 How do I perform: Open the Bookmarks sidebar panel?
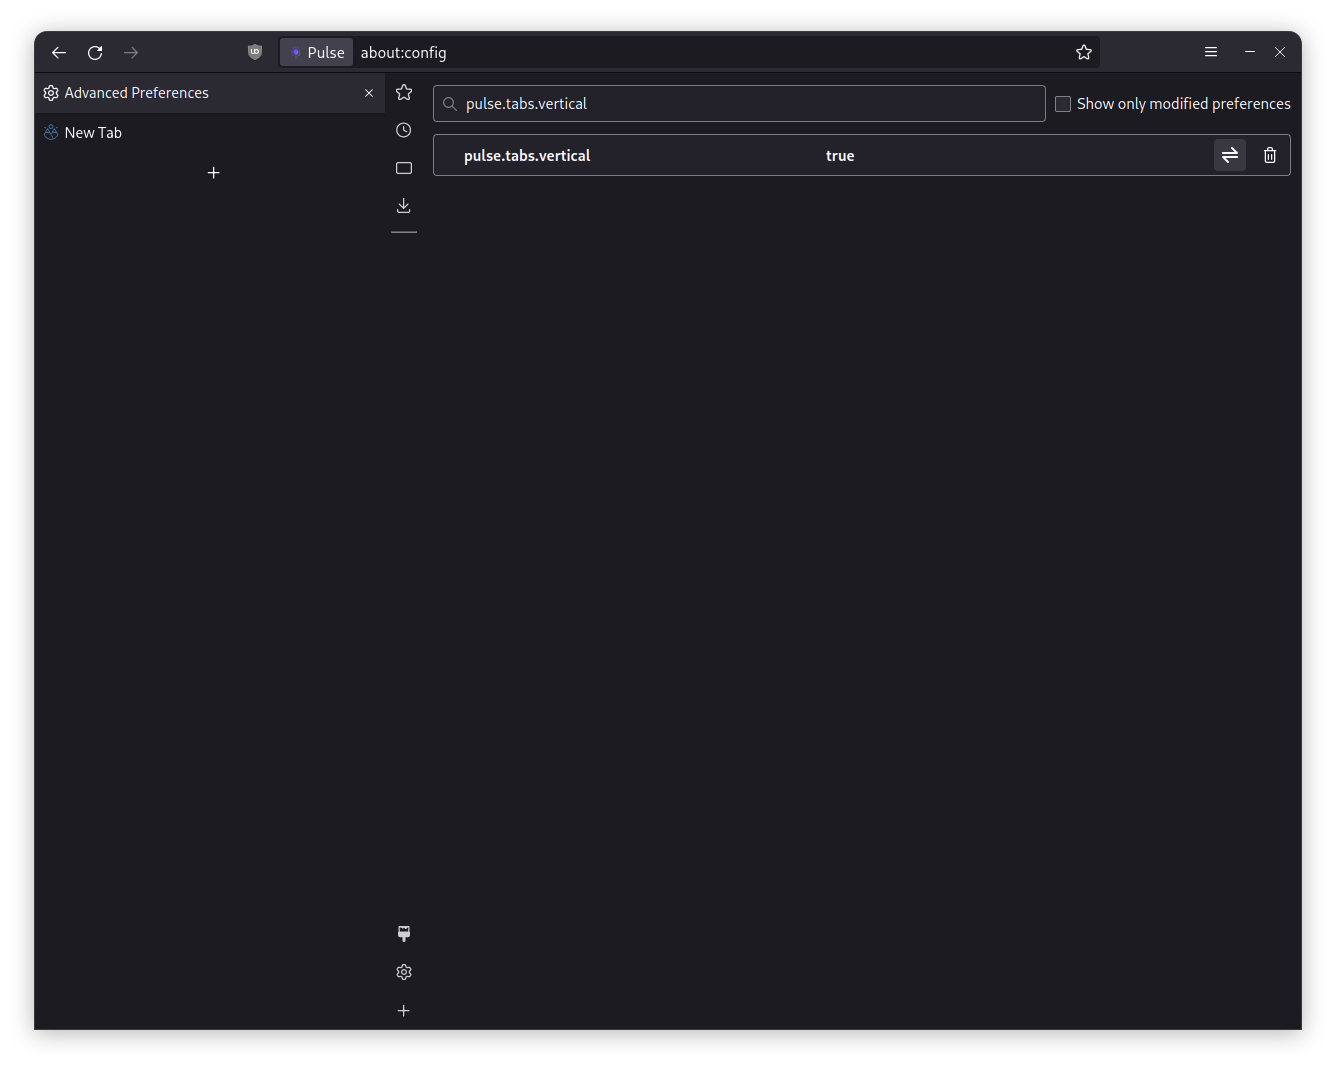[x=403, y=91]
